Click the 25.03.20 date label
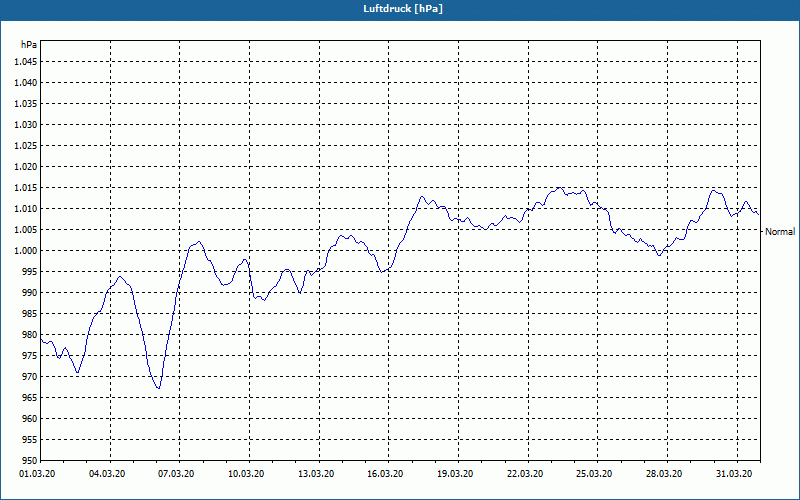This screenshot has height=500, width=800. tap(594, 474)
